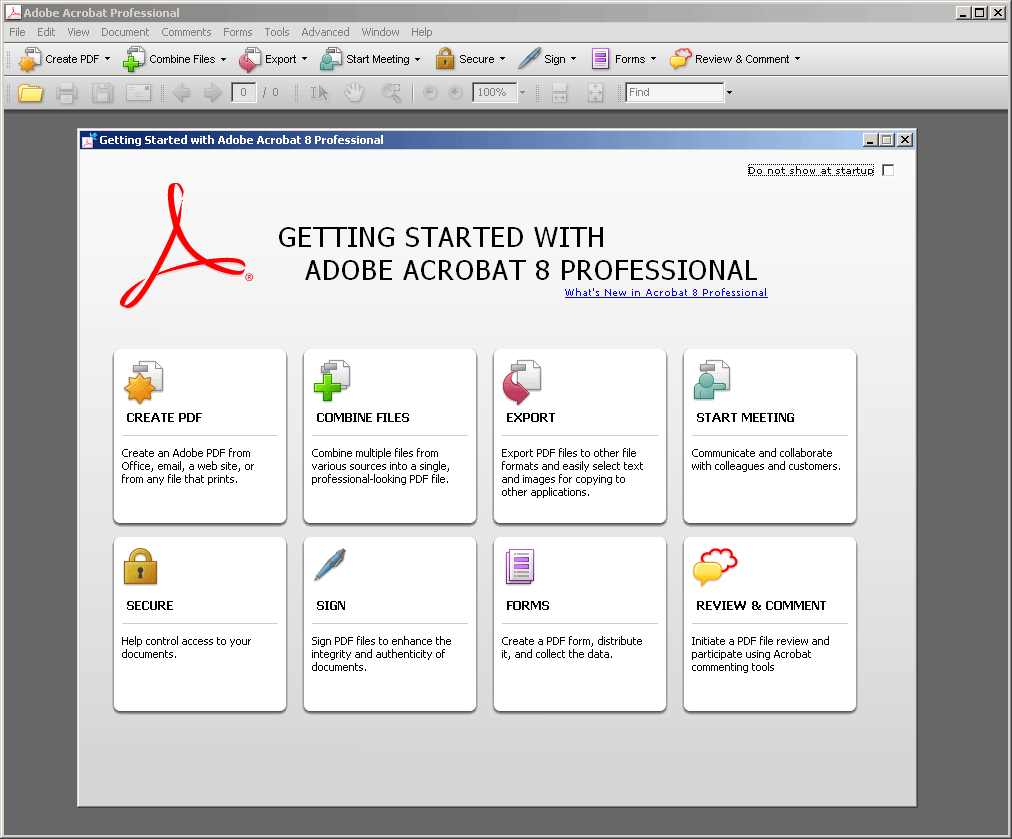This screenshot has width=1012, height=839.
Task: Click the SECURE card heading
Action: click(150, 605)
